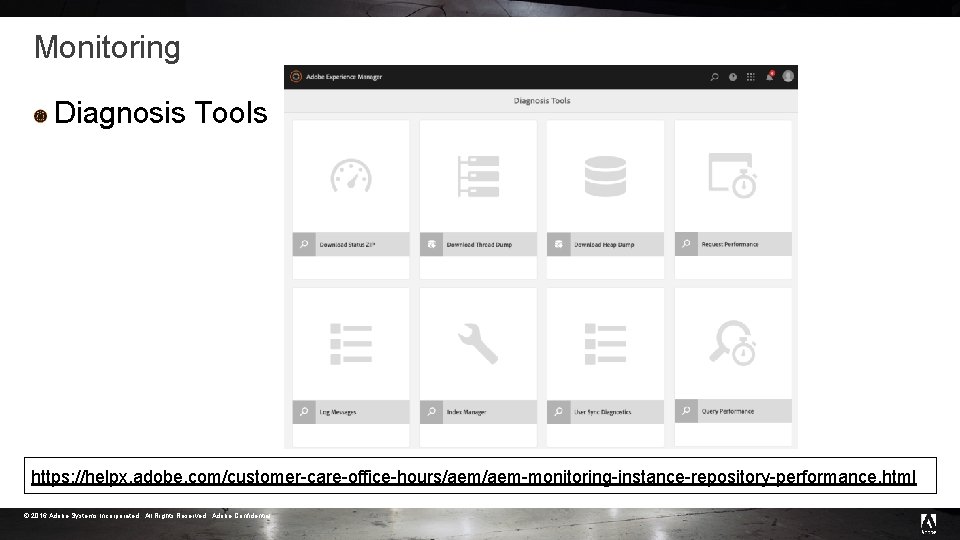Open the Request Performance label
The height and width of the screenshot is (540, 960).
[x=730, y=244]
